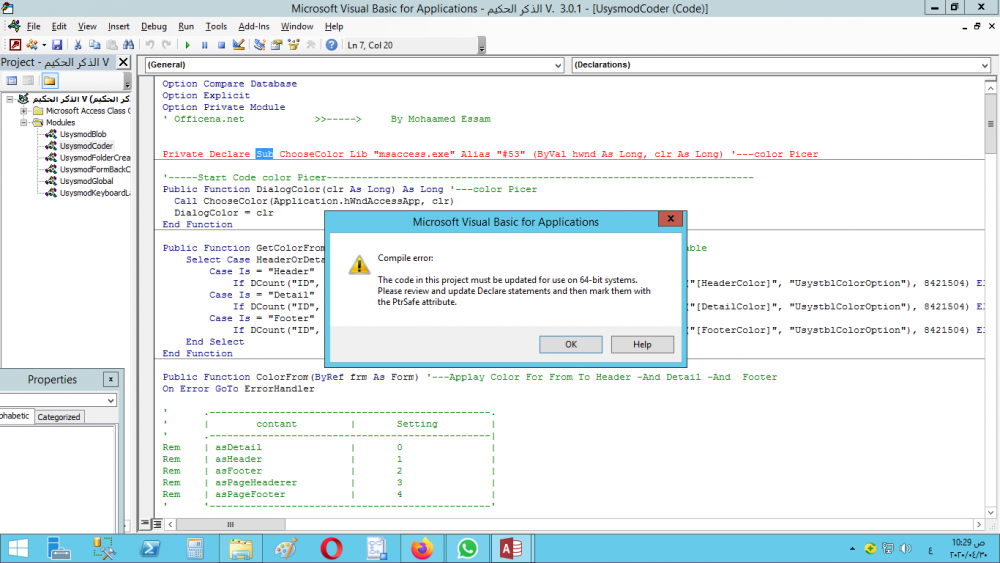
Task: Toggle Folders button in Project pane
Action: [50, 81]
